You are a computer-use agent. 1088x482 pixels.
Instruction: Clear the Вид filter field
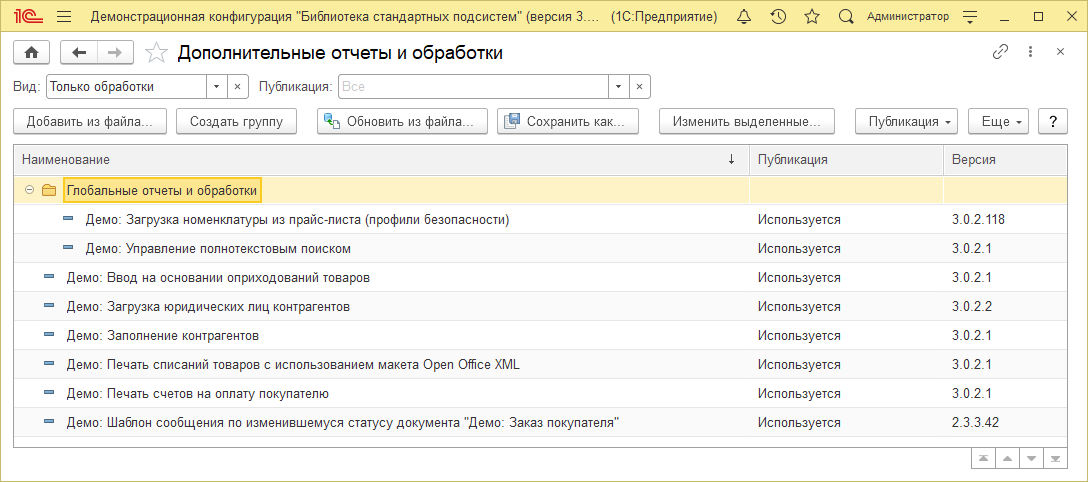pos(238,87)
